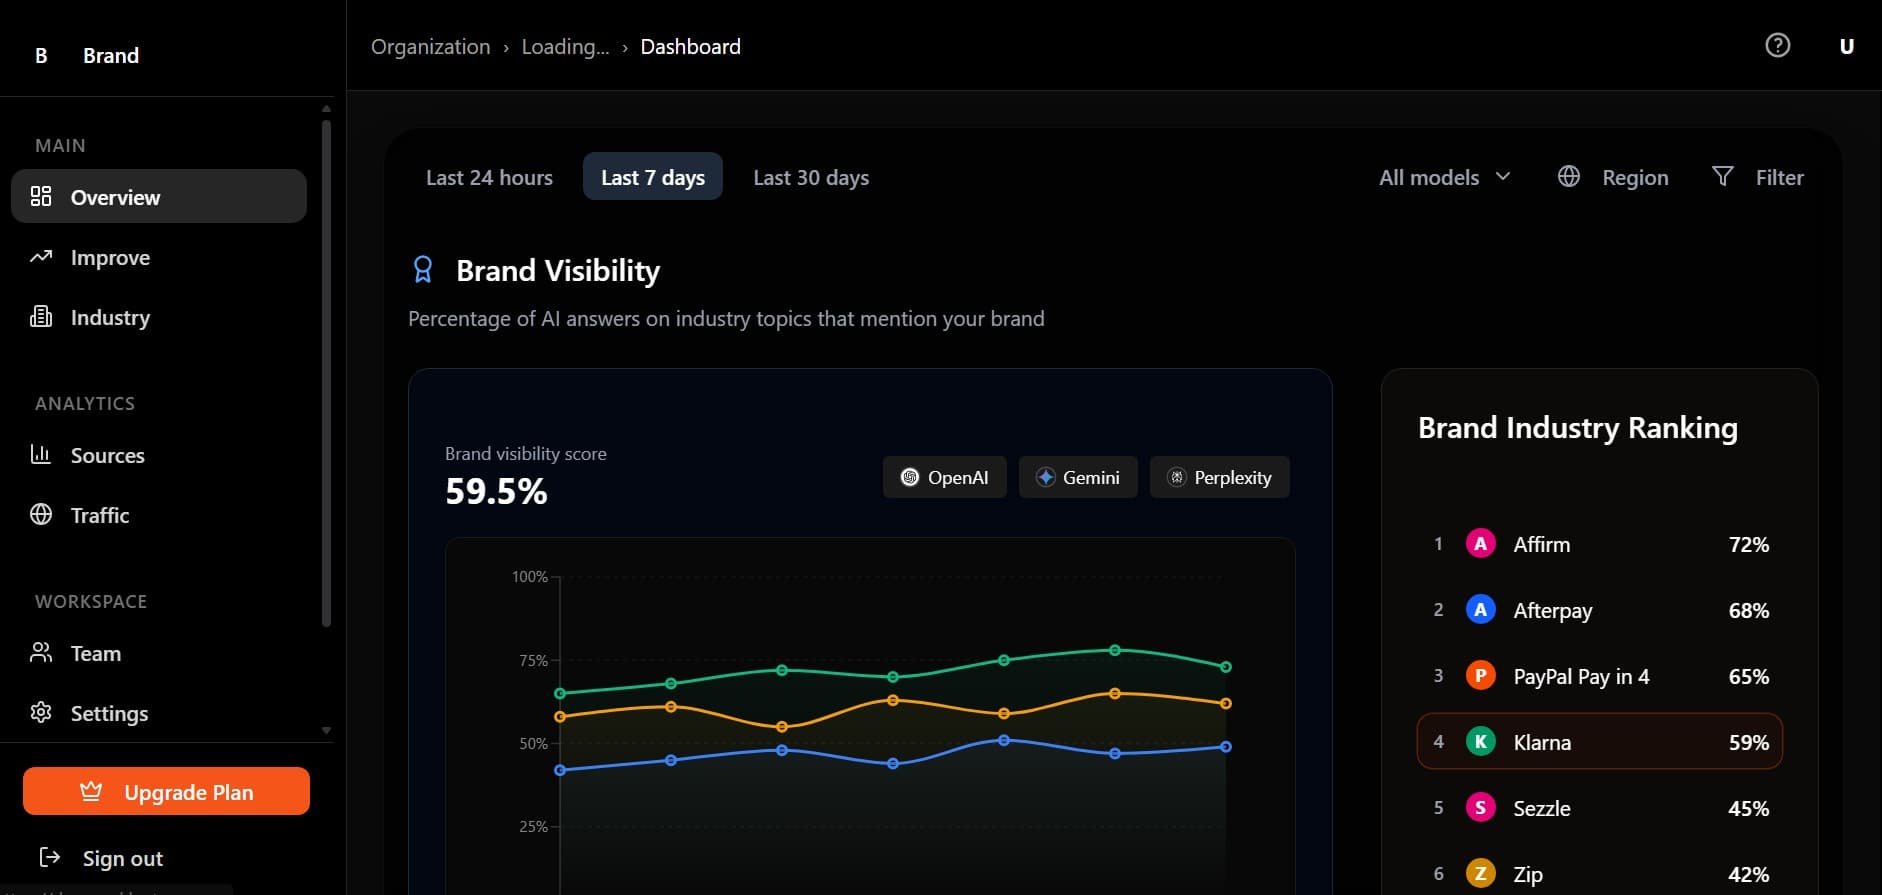Click the Loading... breadcrumb link
This screenshot has height=895, width=1882.
click(565, 46)
